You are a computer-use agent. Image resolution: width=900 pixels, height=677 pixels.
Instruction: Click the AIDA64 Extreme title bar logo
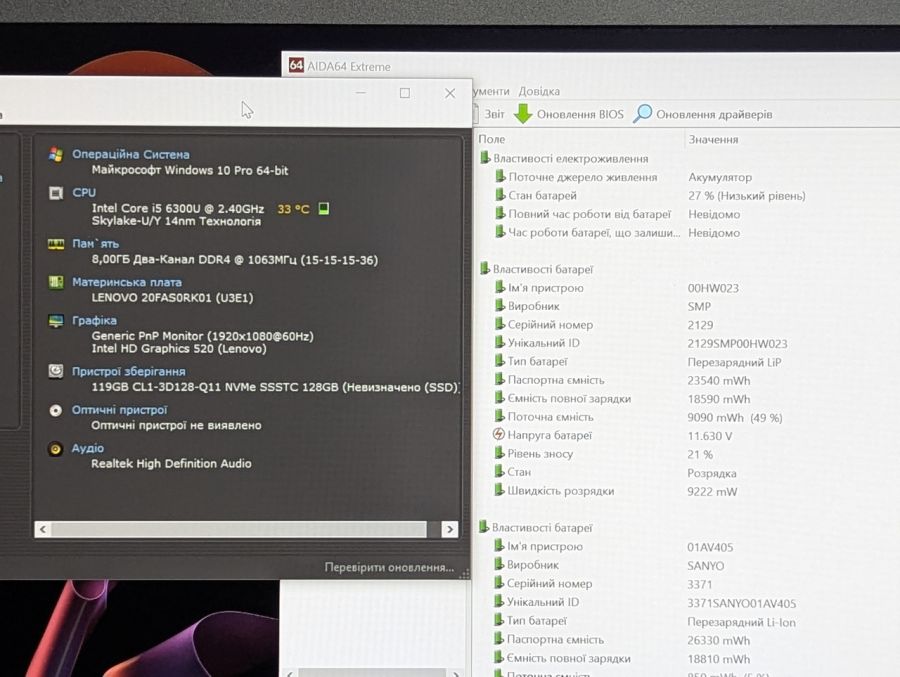296,65
